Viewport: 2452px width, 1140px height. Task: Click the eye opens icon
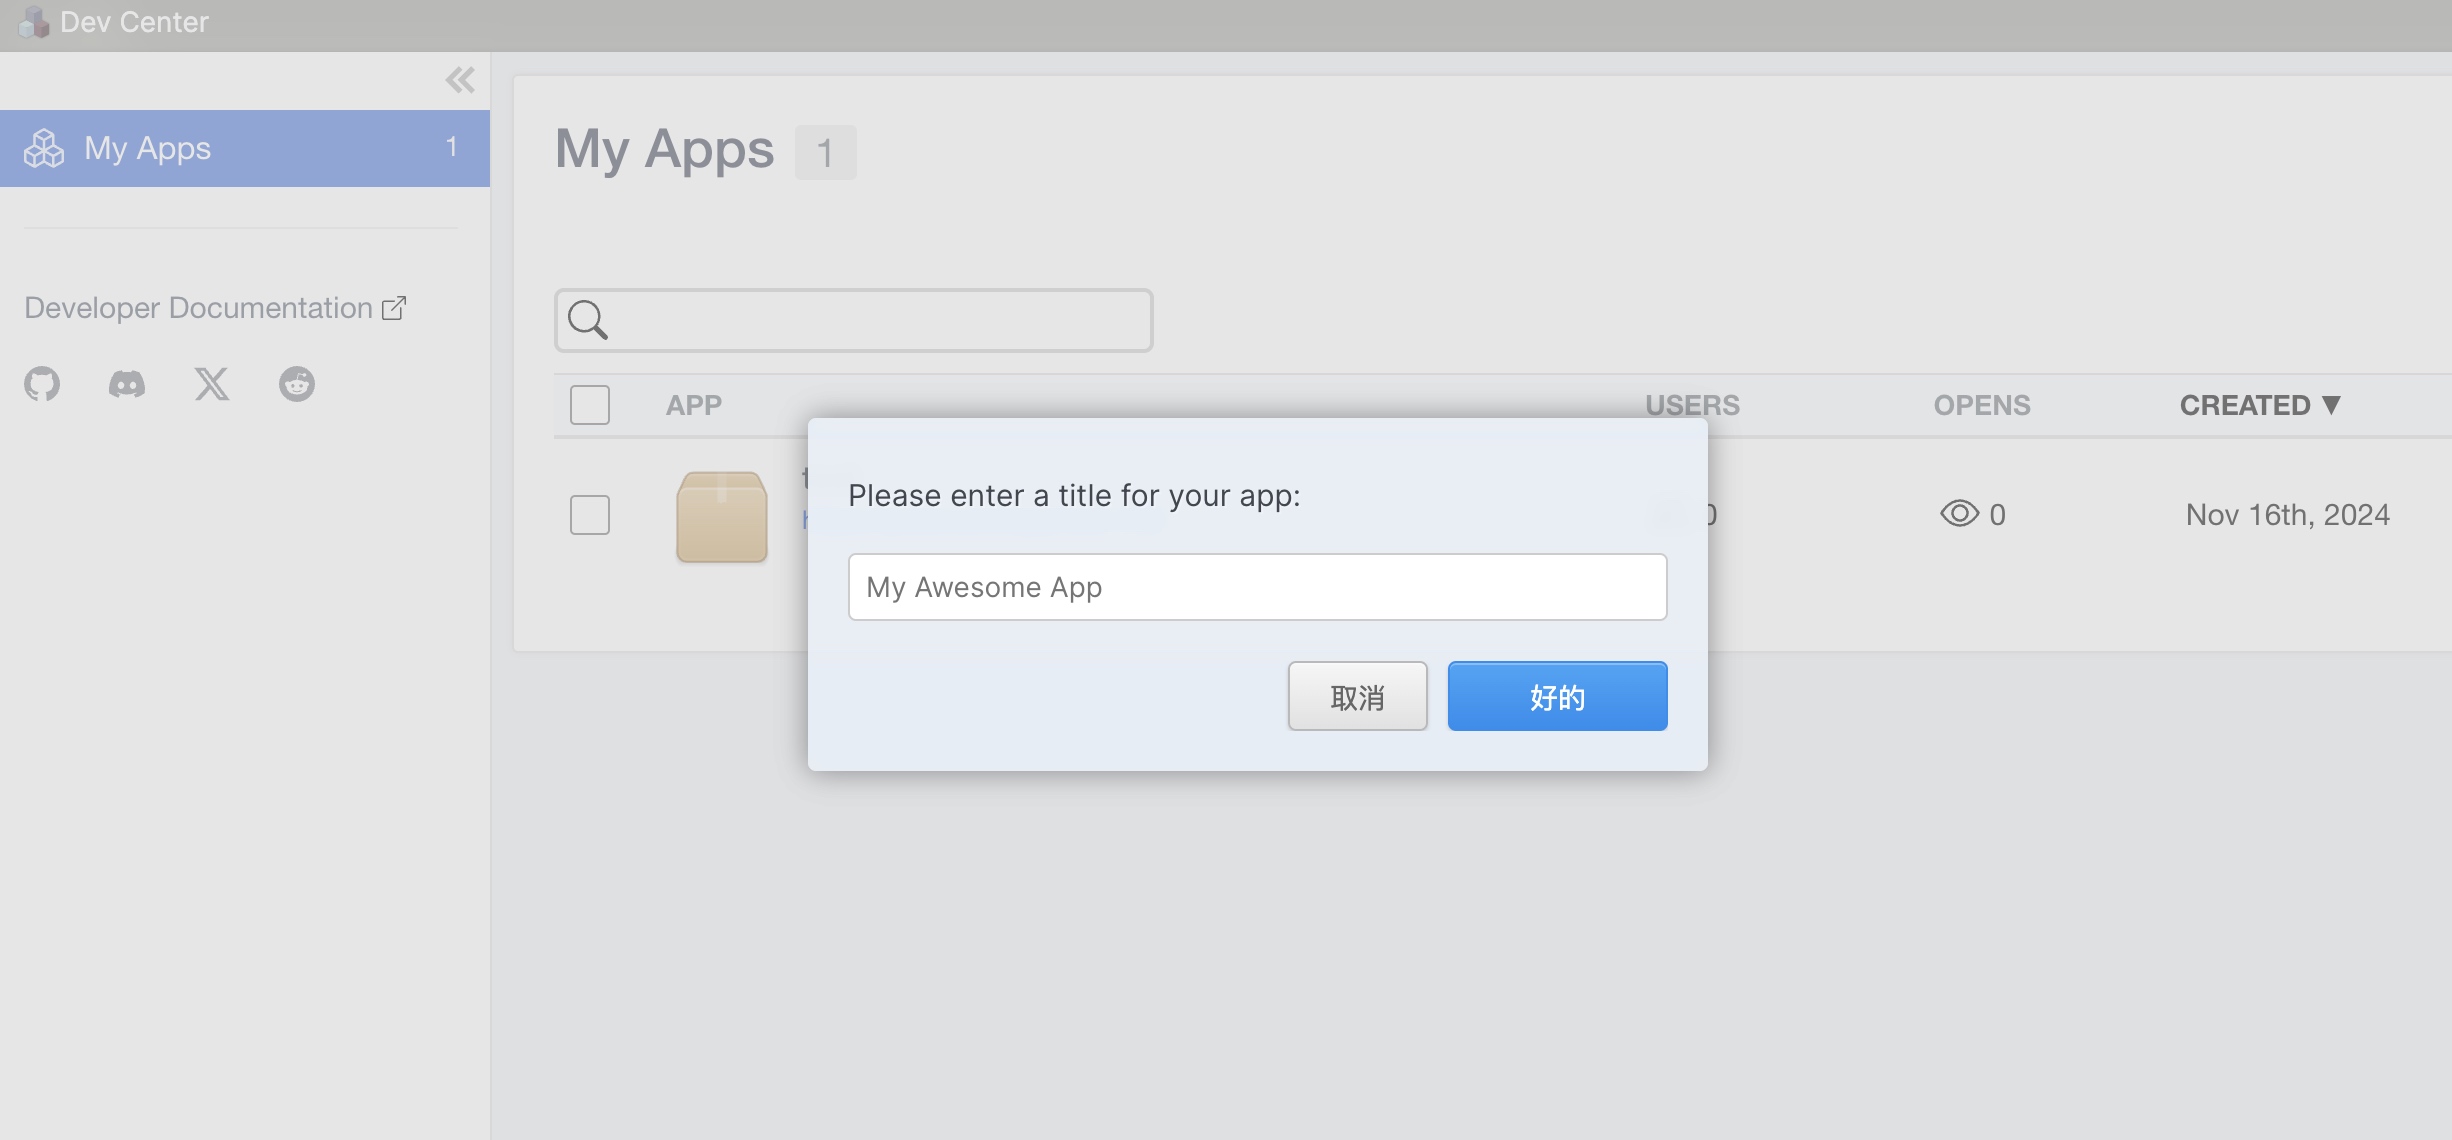(1959, 514)
